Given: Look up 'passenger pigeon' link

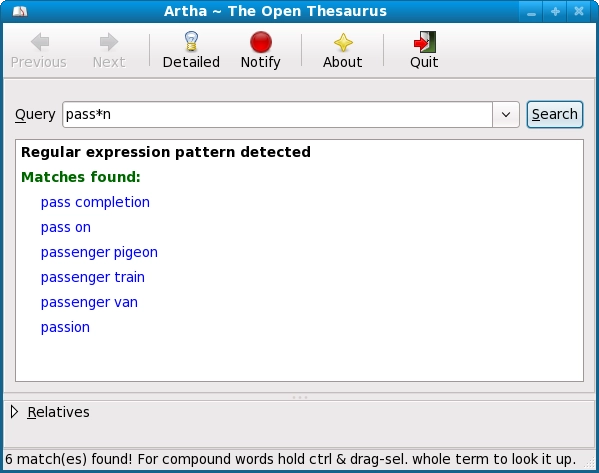Looking at the screenshot, I should pyautogui.click(x=99, y=253).
